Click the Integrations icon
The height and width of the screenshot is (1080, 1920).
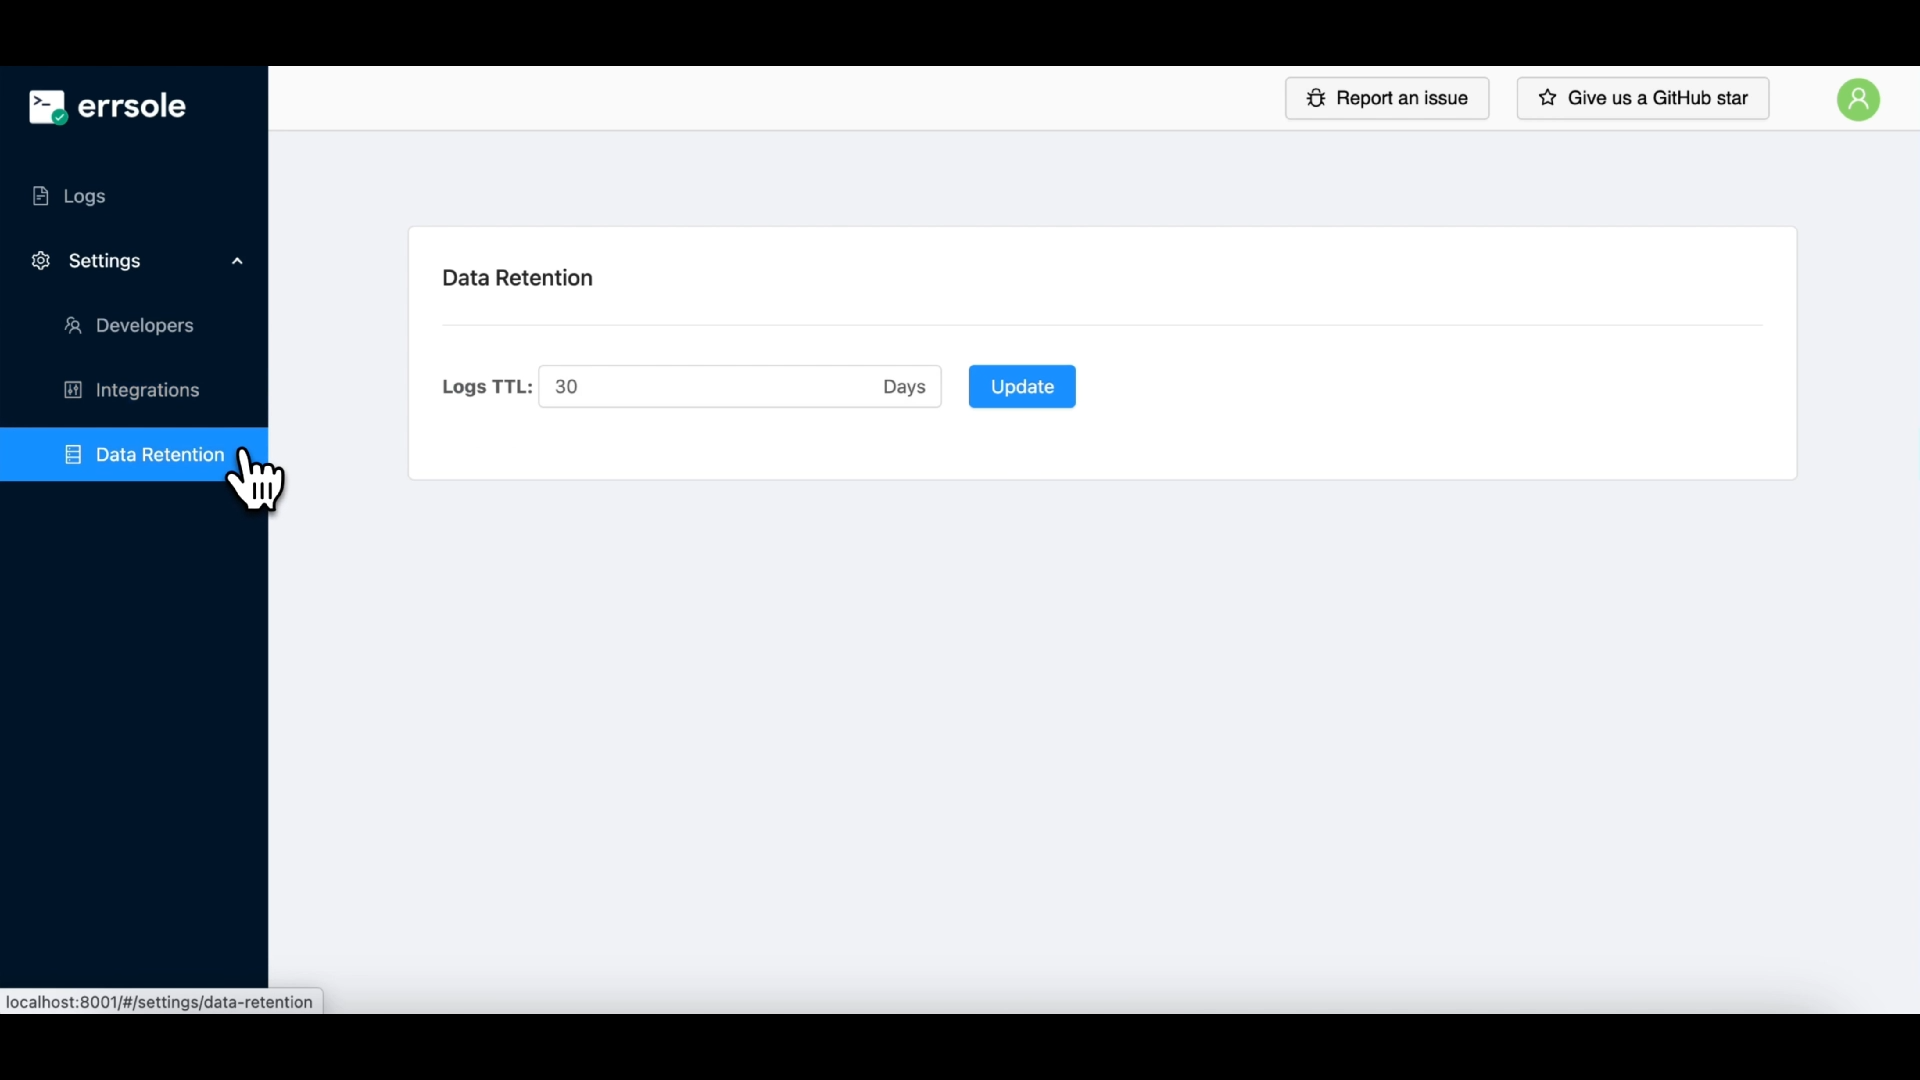click(x=72, y=390)
